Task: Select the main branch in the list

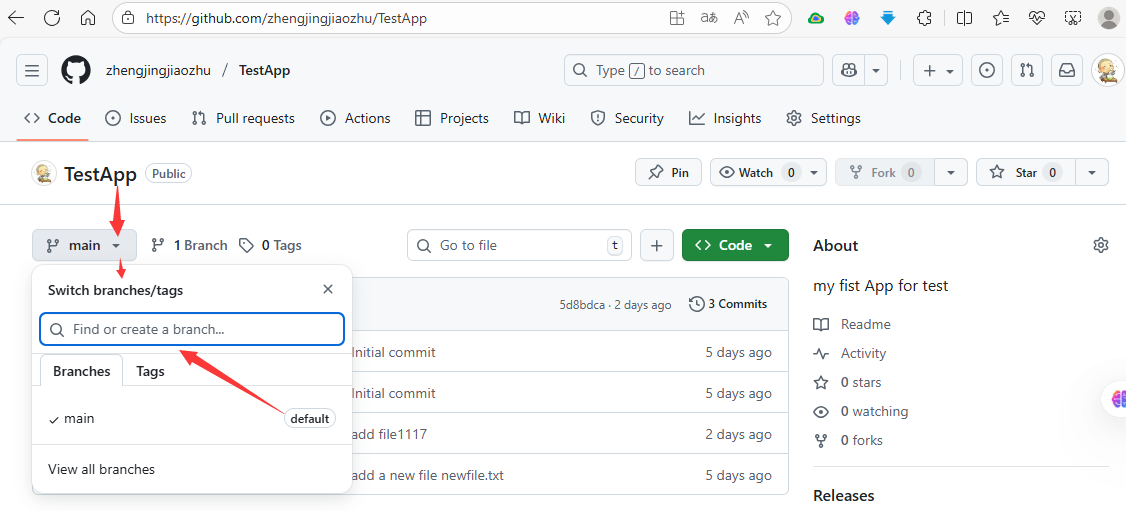Action: tap(192, 418)
